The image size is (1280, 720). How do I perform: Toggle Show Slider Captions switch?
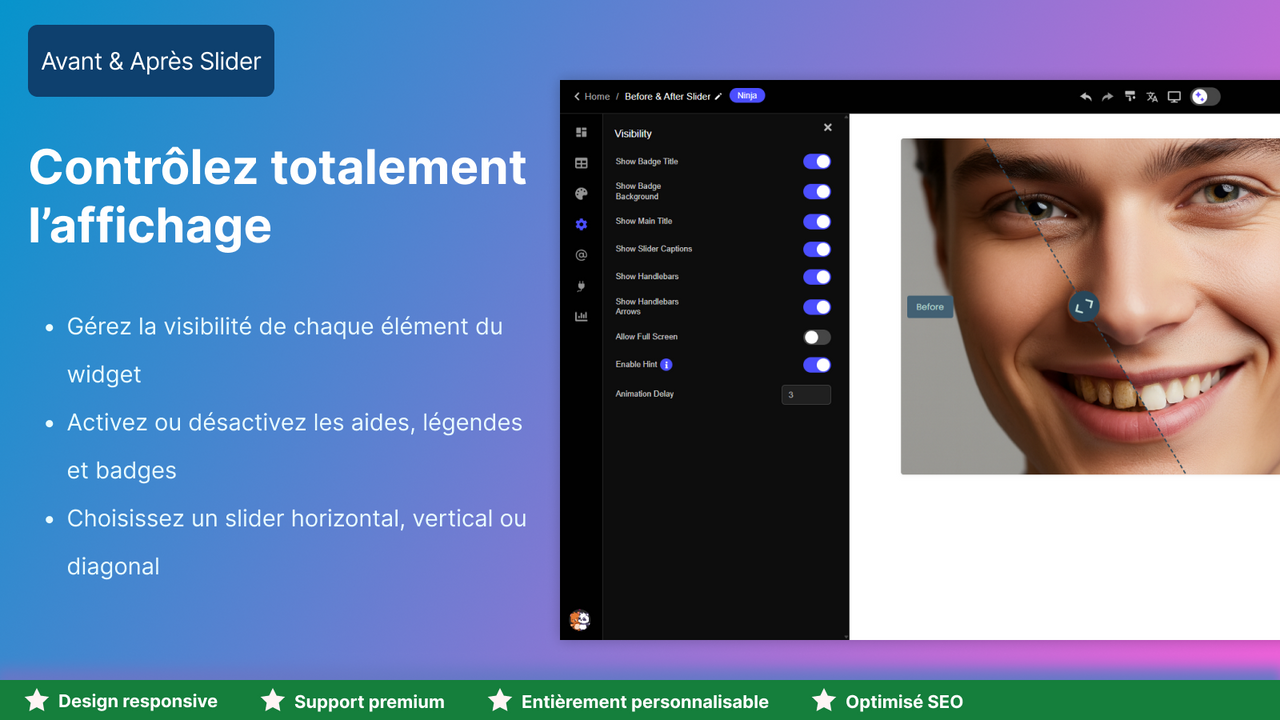(817, 249)
